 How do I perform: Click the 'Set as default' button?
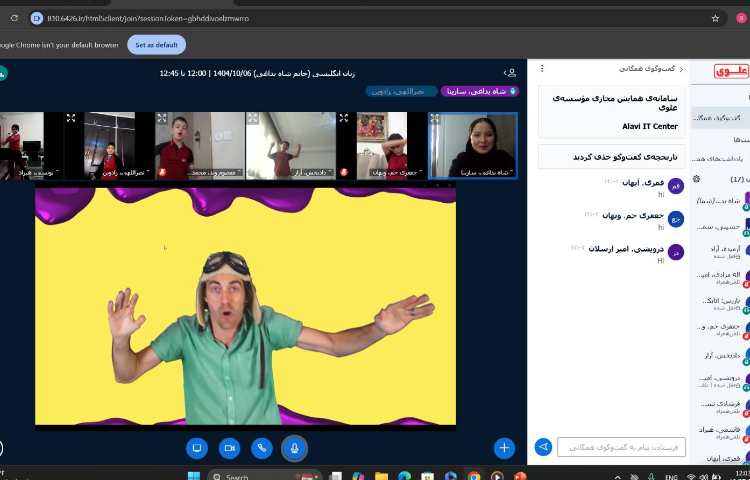tap(156, 44)
